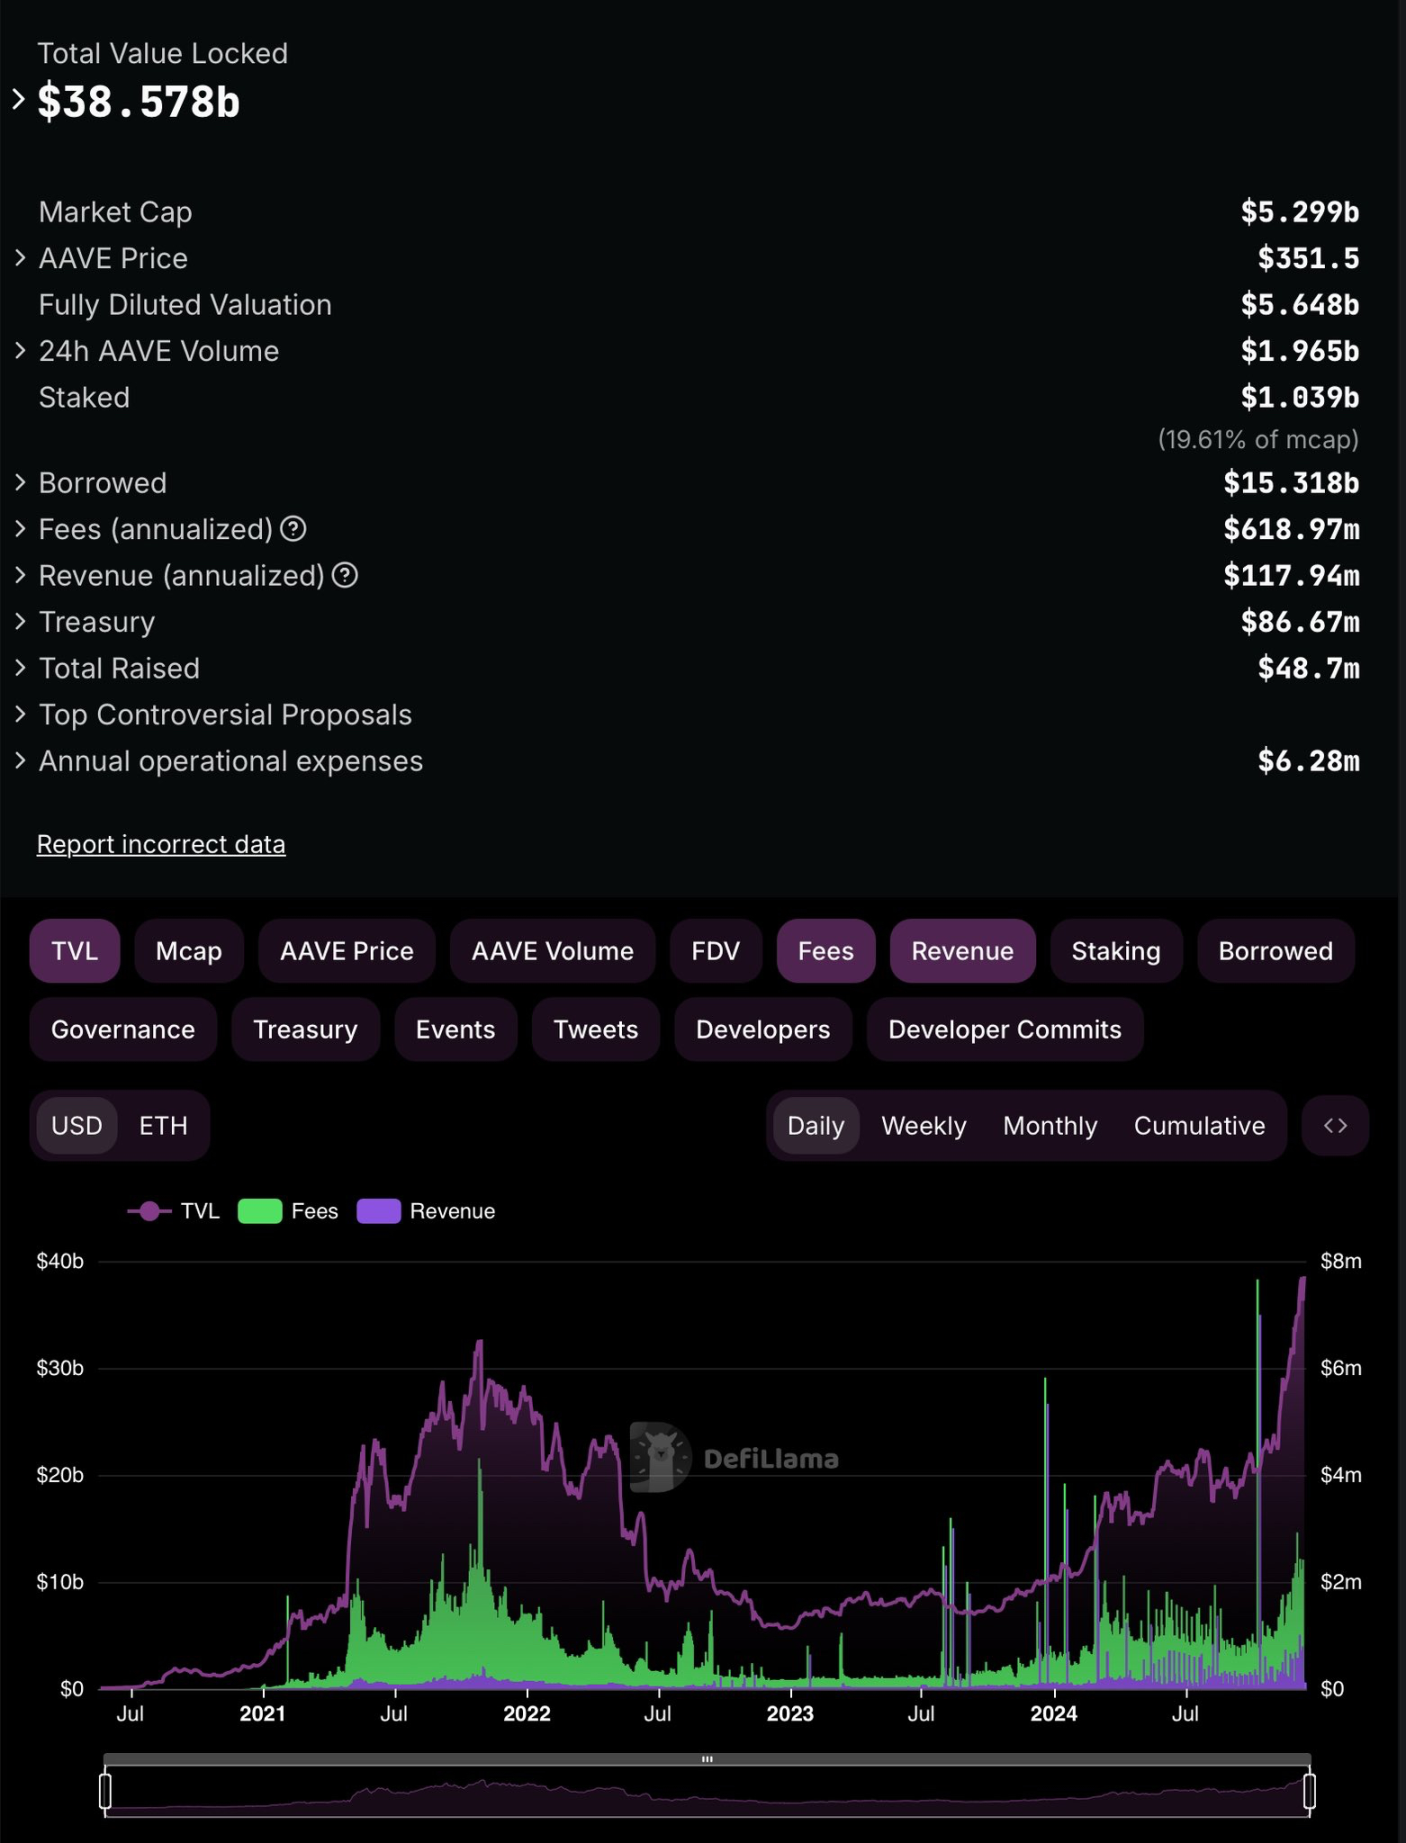Click the DefiLlama watermark logo
This screenshot has height=1843, width=1406.
[661, 1457]
